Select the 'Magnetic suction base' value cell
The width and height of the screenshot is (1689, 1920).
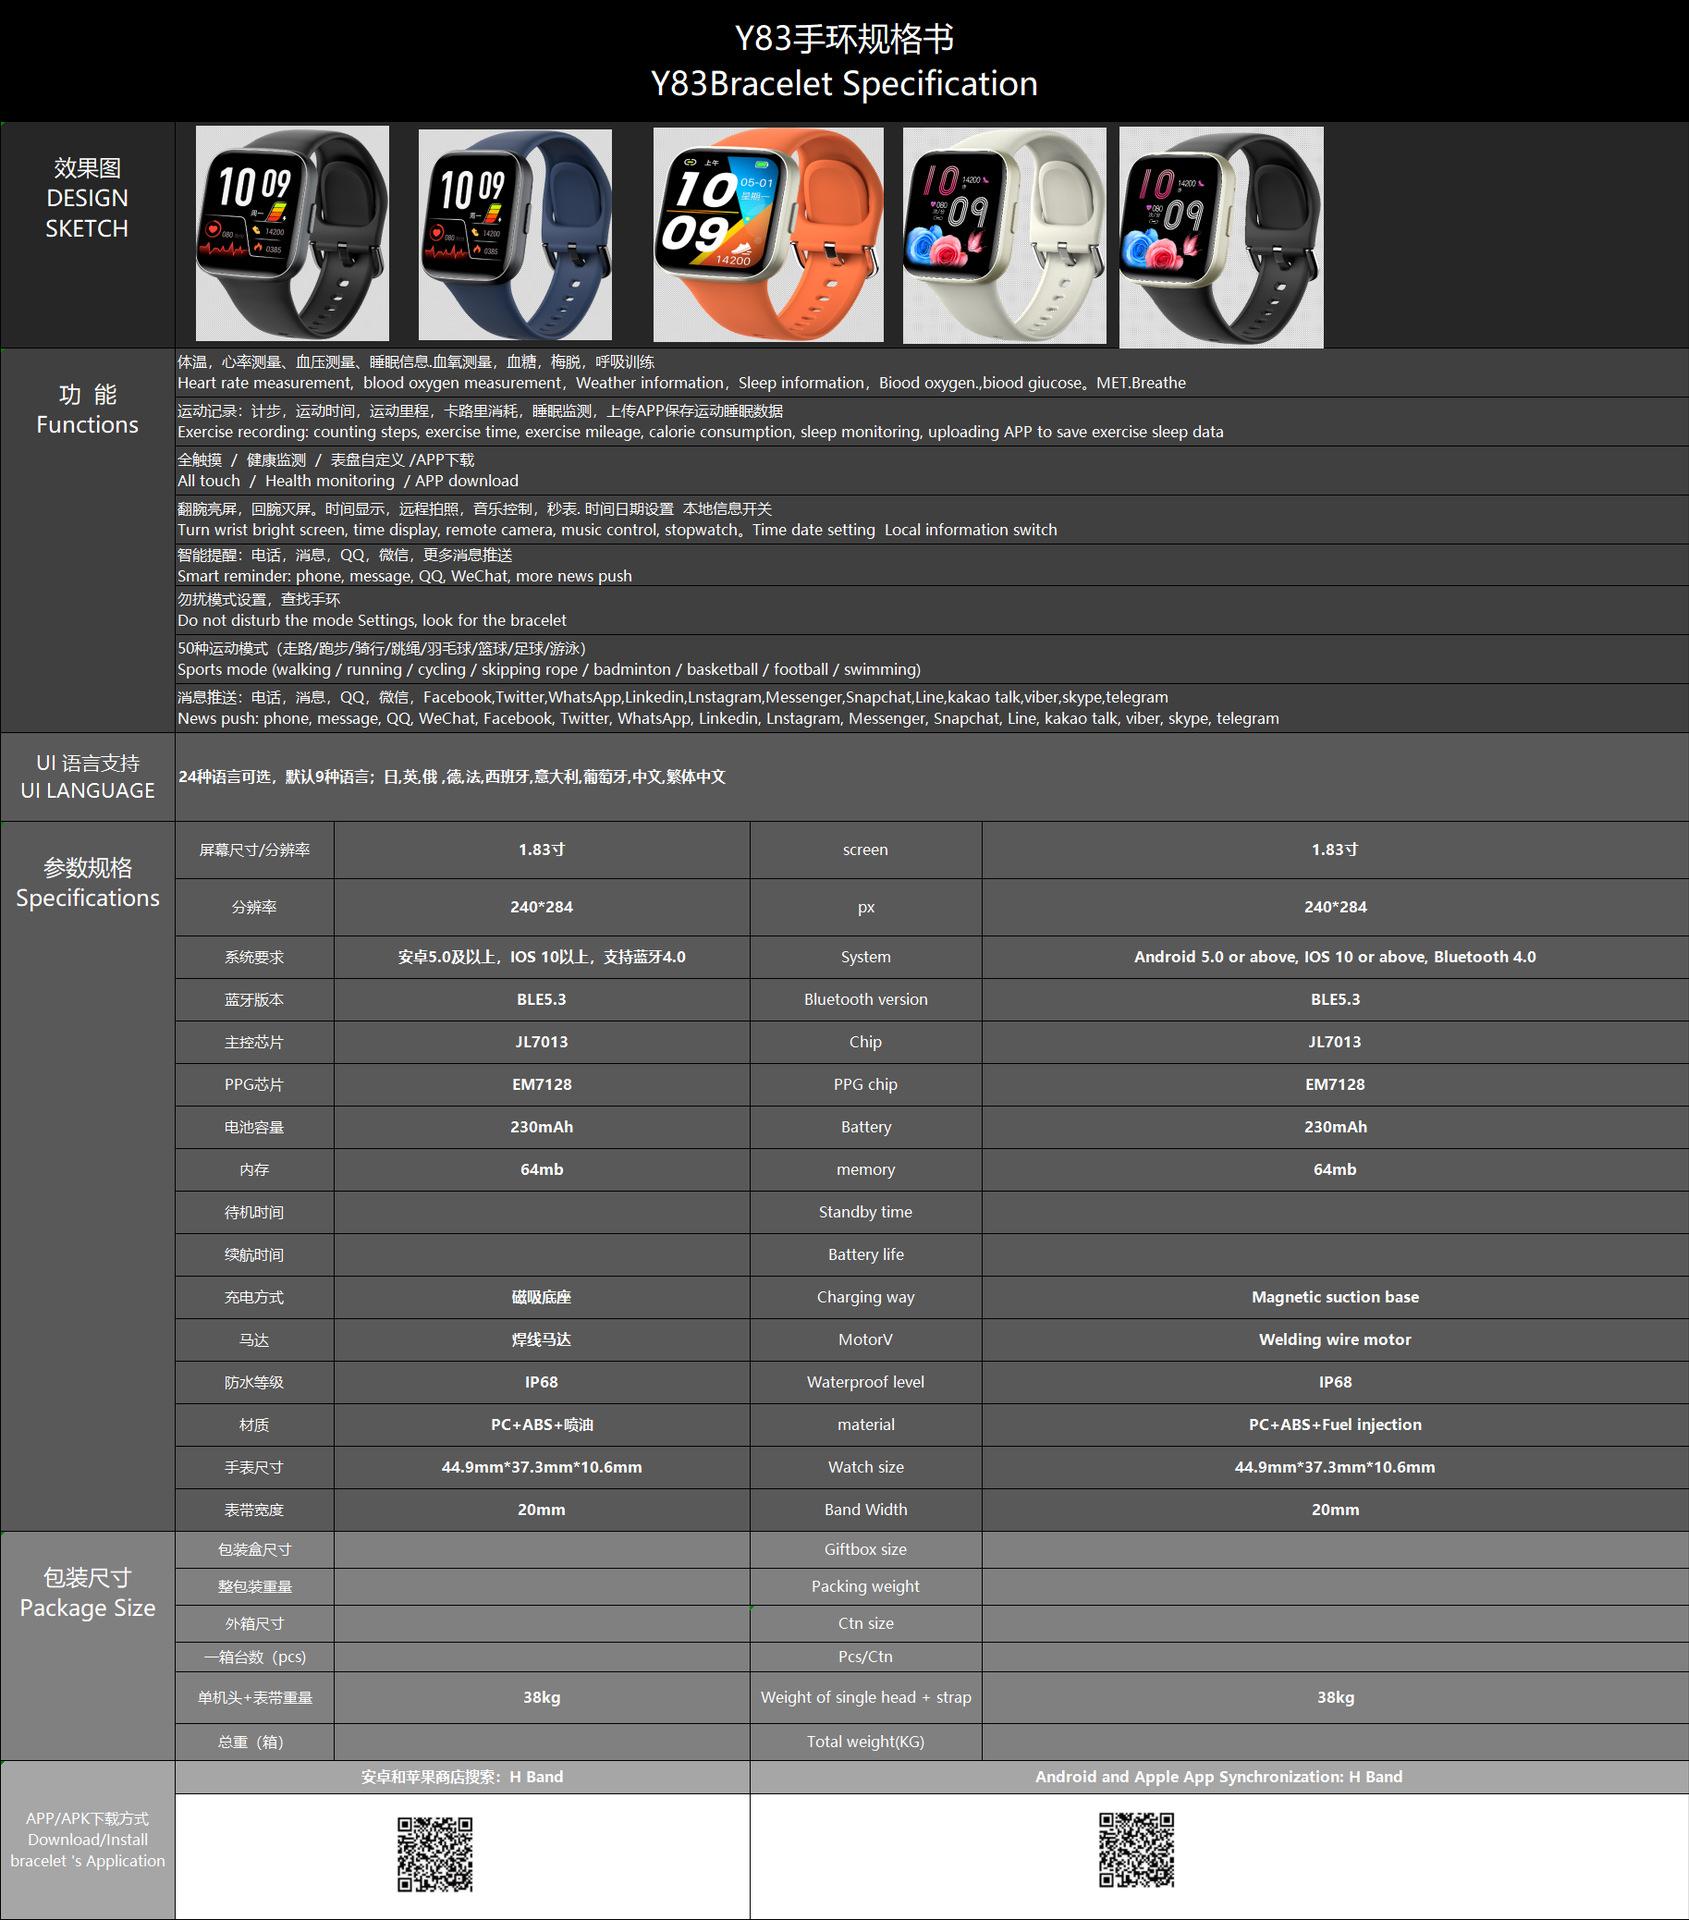pyautogui.click(x=1334, y=1297)
